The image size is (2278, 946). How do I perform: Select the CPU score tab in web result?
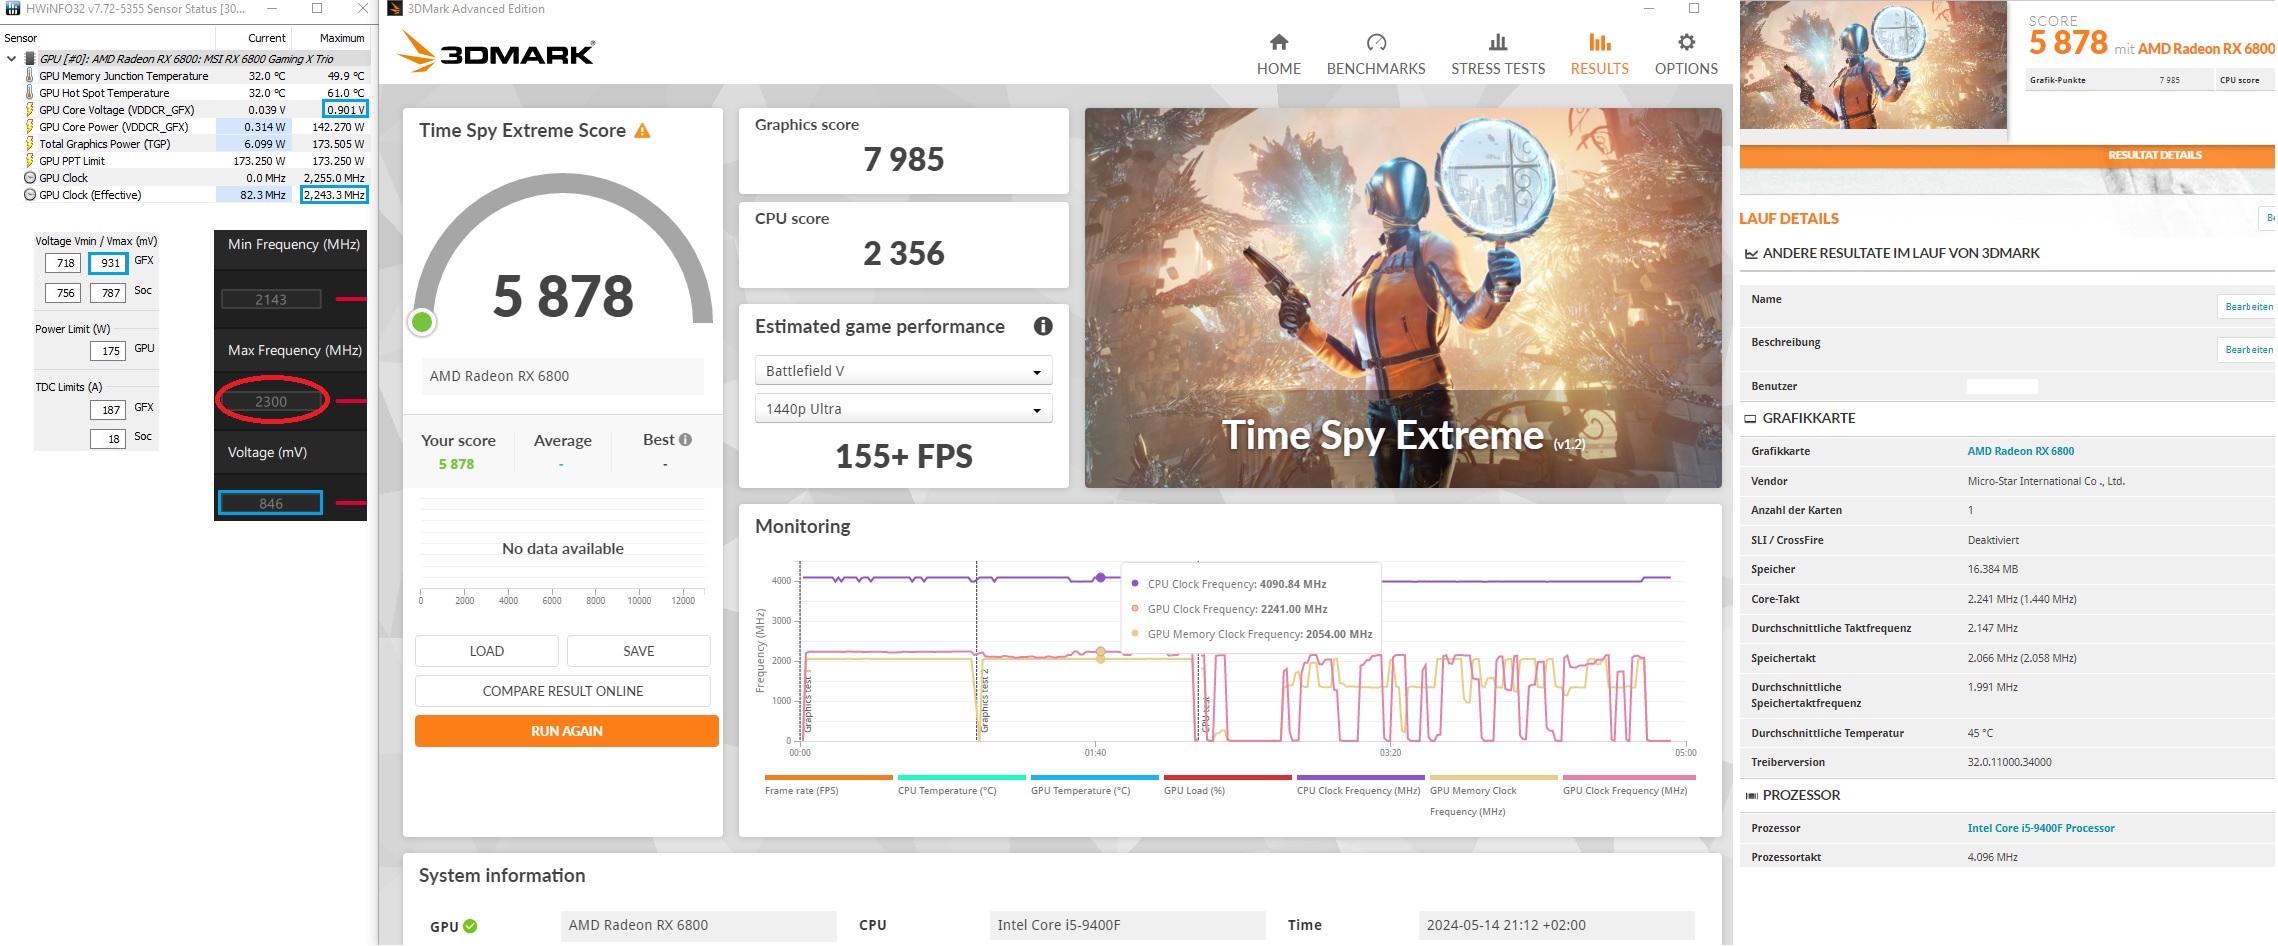(x=2244, y=80)
